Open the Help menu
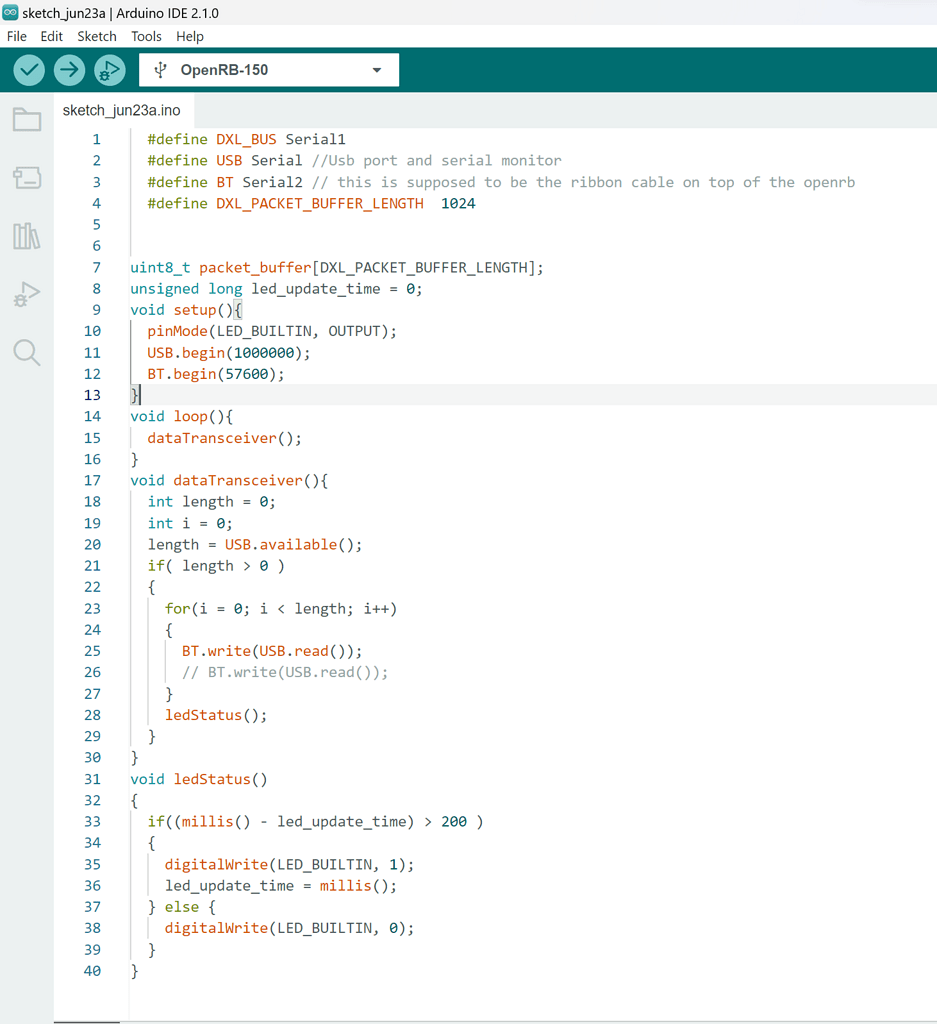Viewport: 937px width, 1024px height. [x=189, y=36]
